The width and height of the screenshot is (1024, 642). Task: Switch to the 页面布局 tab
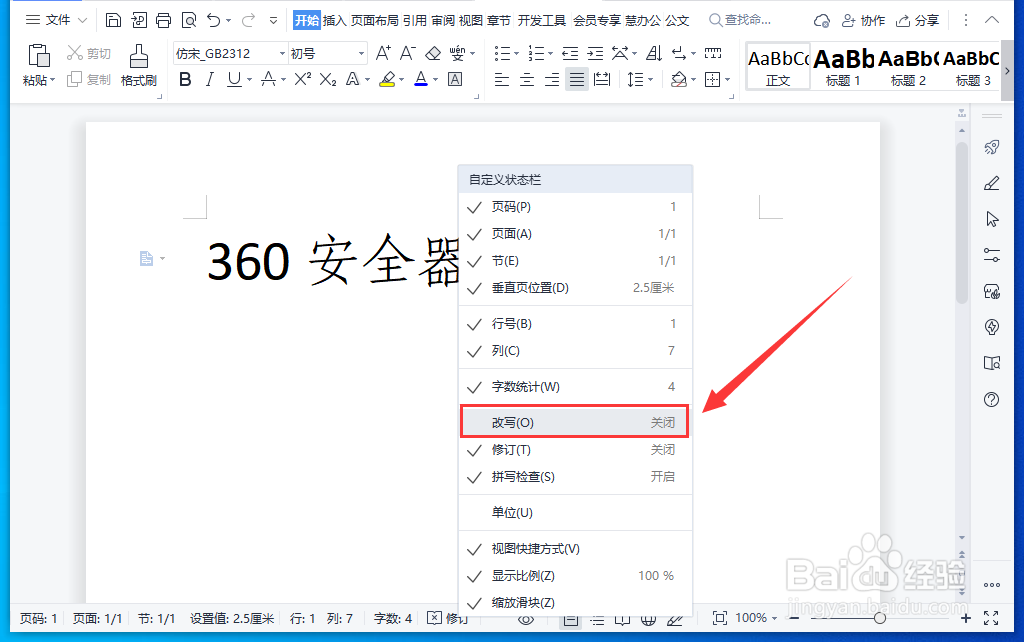click(374, 20)
